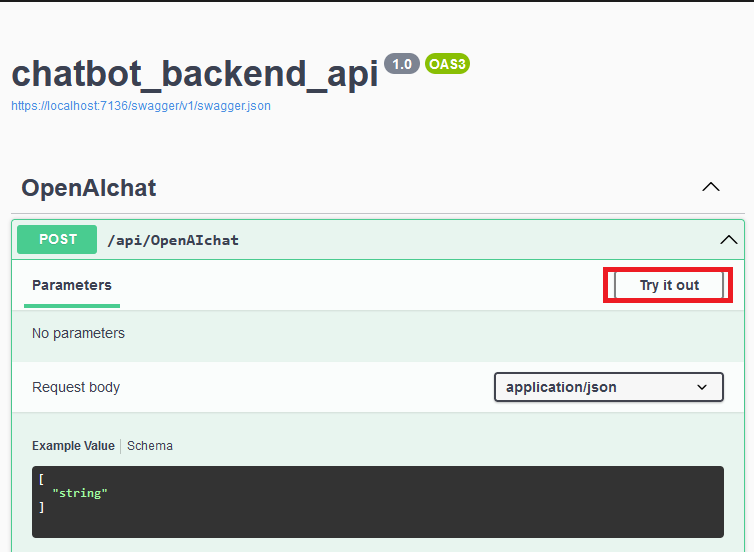The width and height of the screenshot is (754, 552).
Task: Collapse the OpenAIchat section chevron
Action: (710, 188)
